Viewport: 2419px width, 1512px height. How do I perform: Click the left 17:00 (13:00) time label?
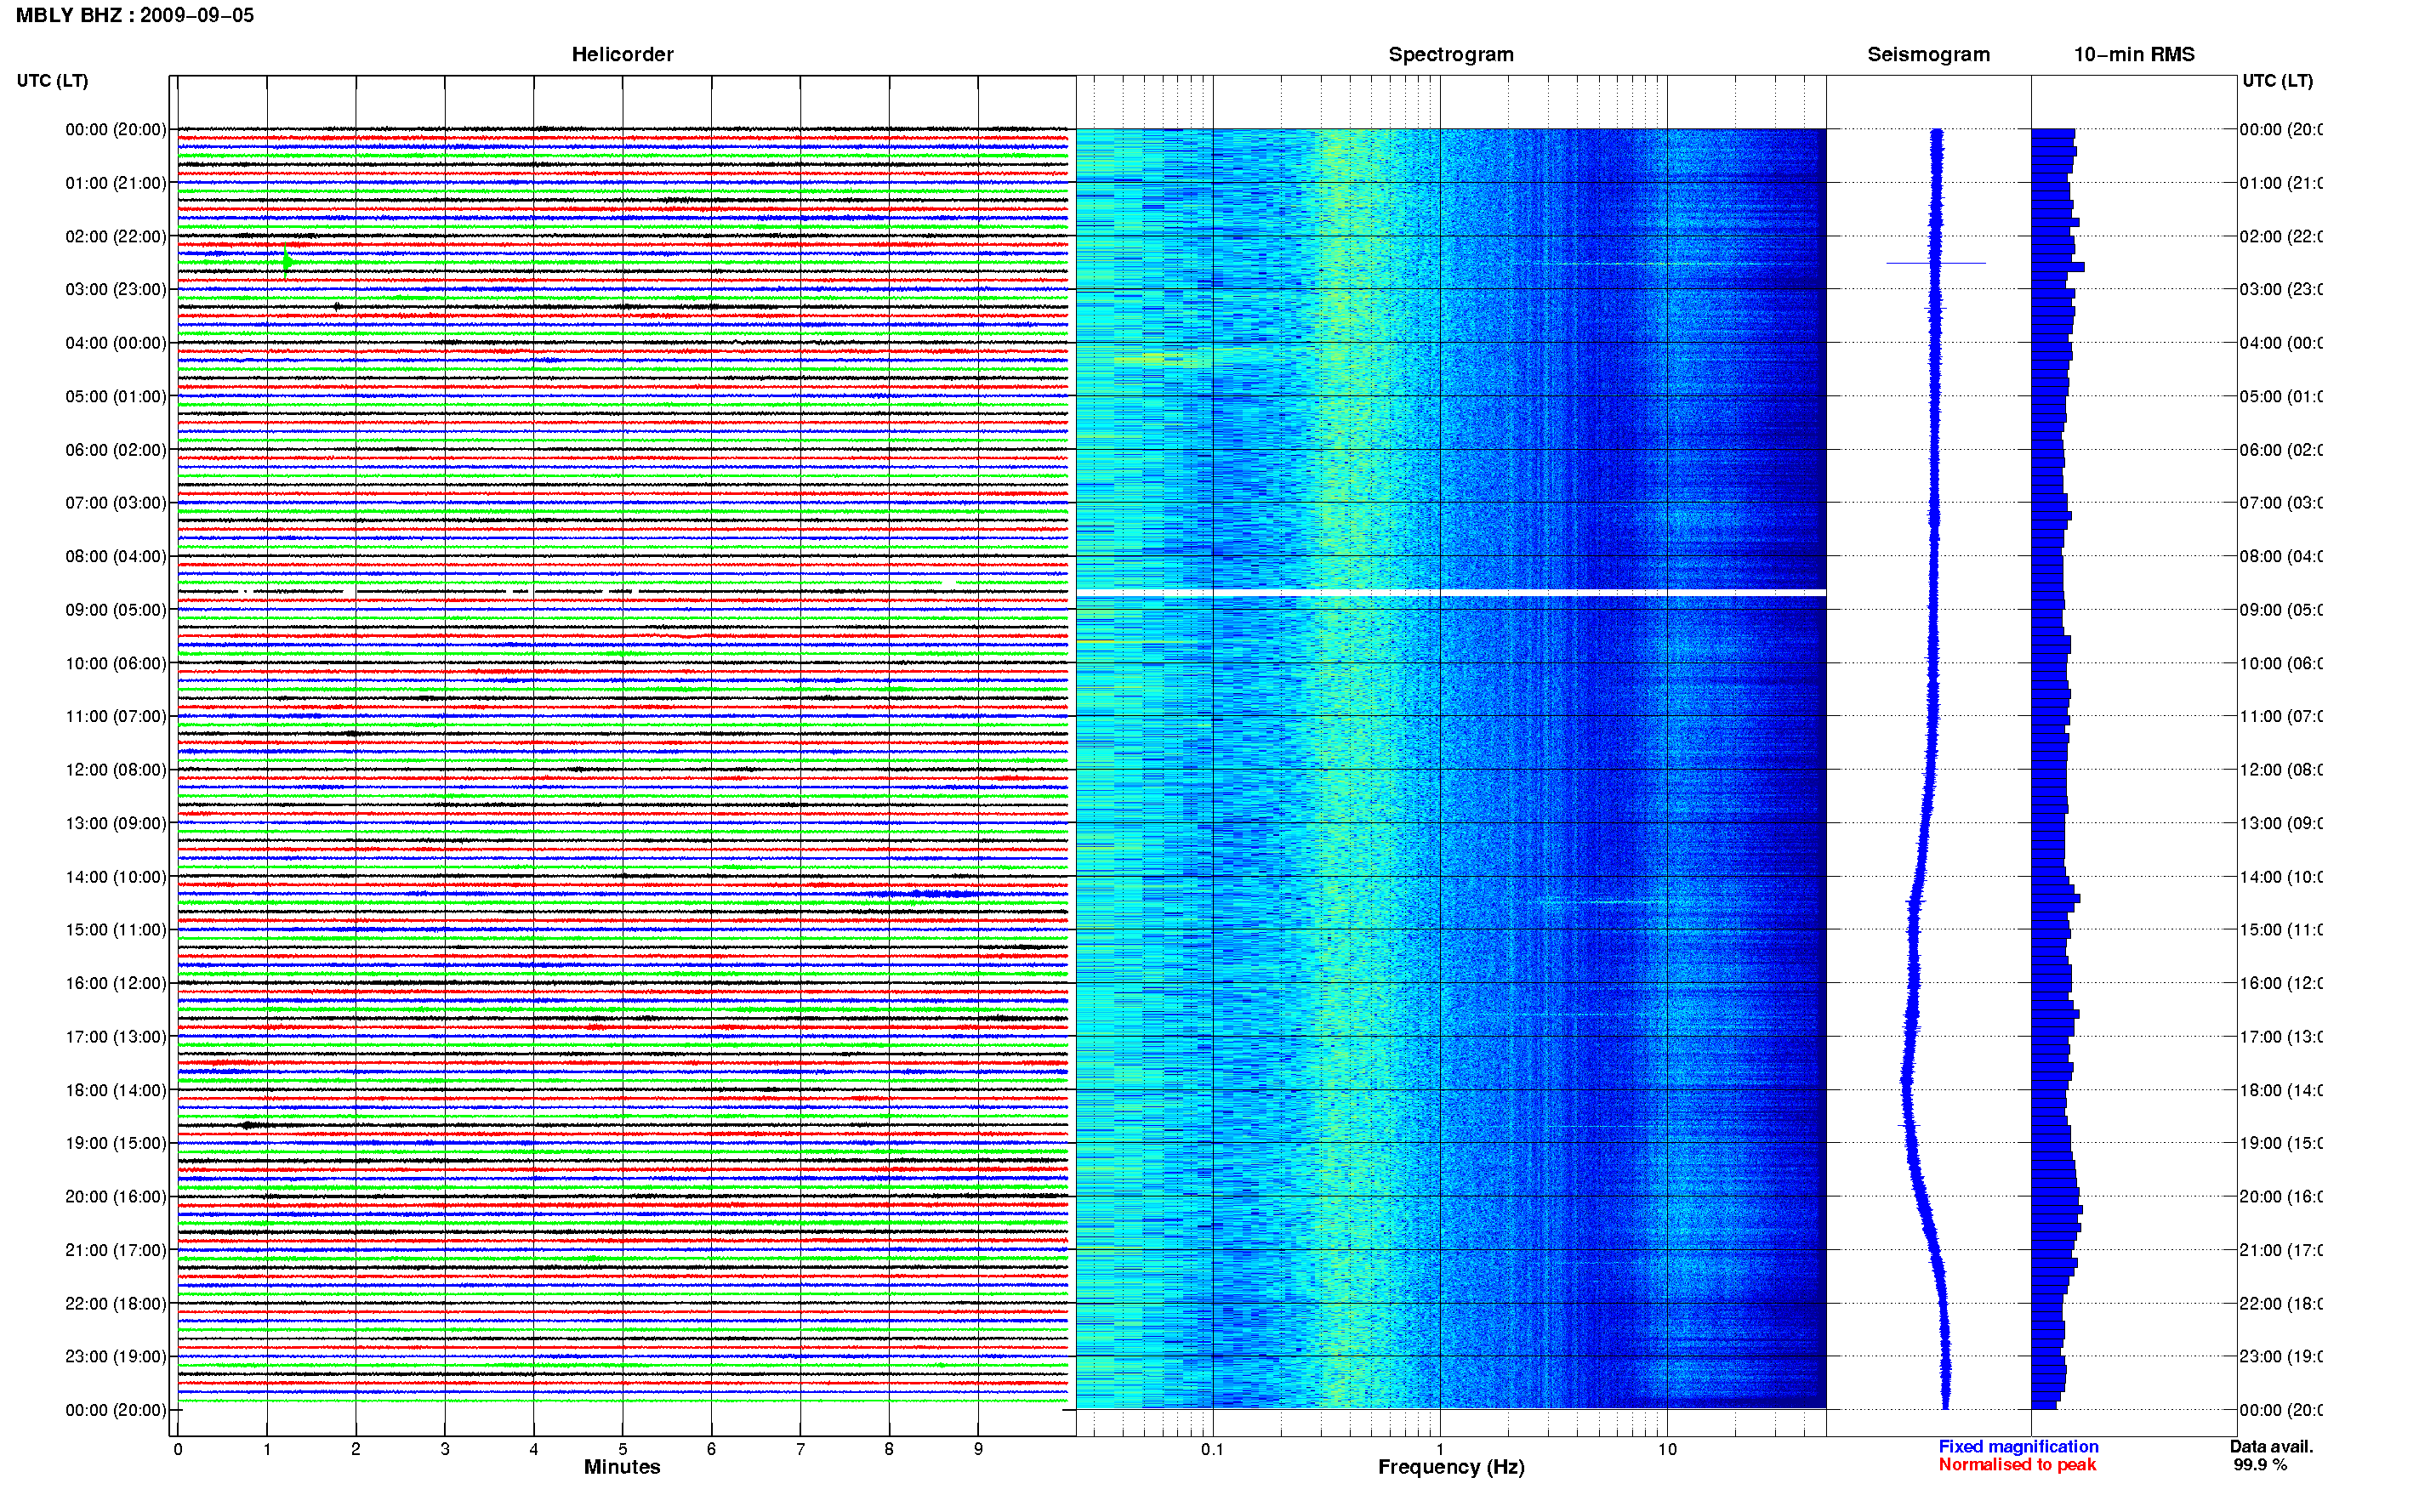(116, 1037)
